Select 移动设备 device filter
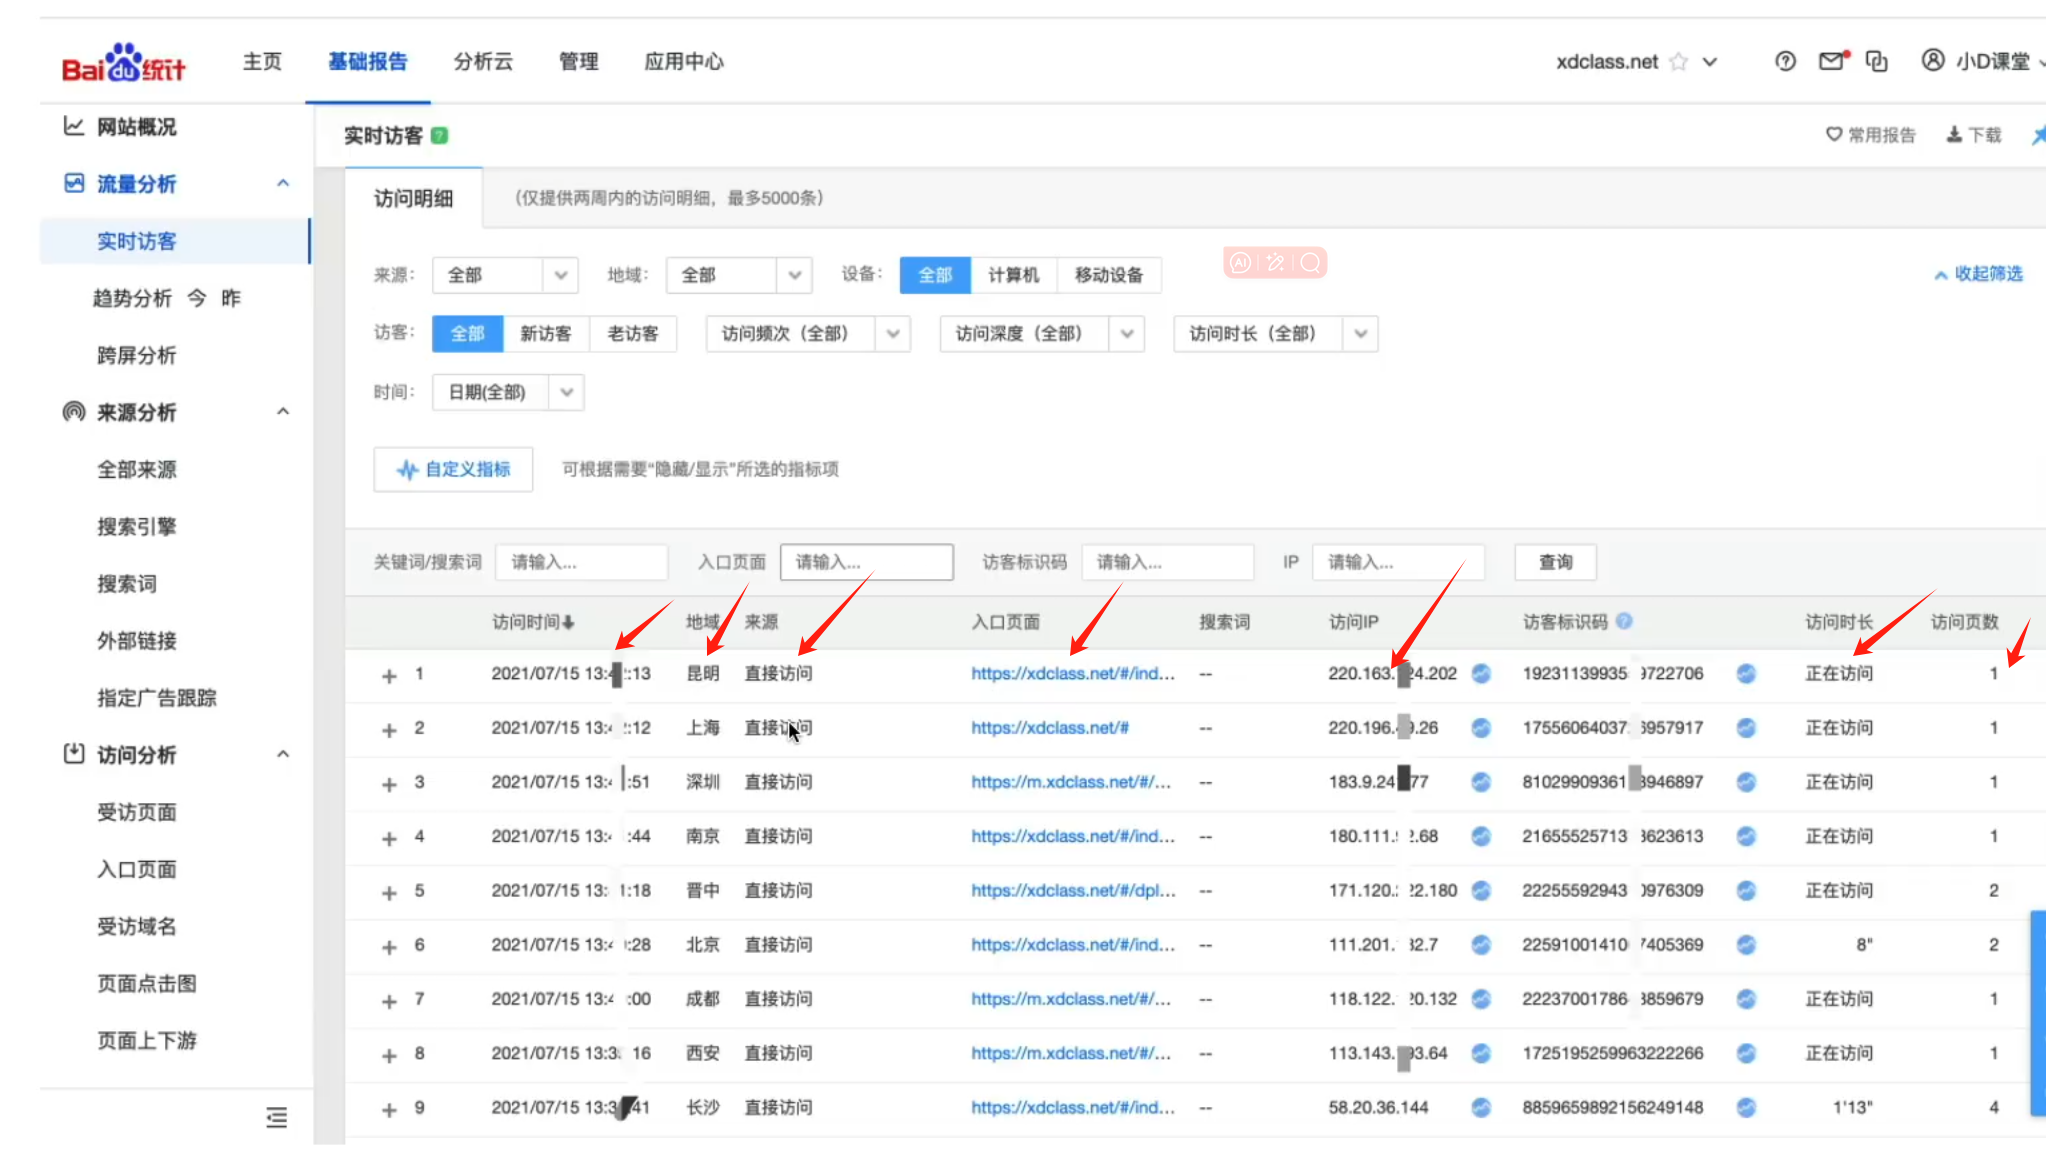This screenshot has height=1149, width=2046. point(1109,275)
